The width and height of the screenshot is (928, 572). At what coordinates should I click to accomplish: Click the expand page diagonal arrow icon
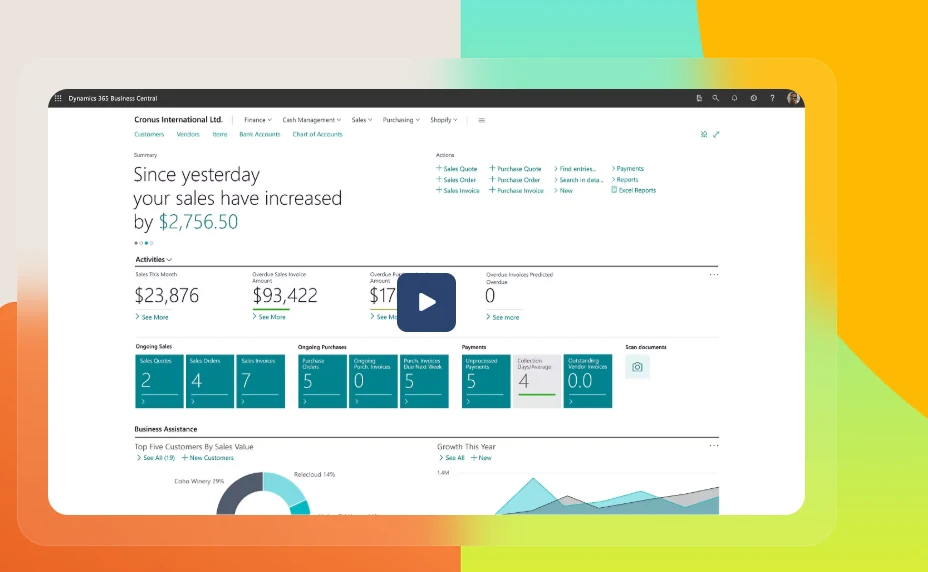[x=716, y=134]
